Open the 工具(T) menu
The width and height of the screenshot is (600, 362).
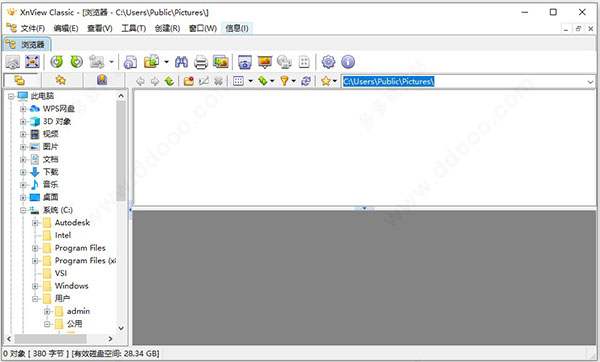(134, 28)
